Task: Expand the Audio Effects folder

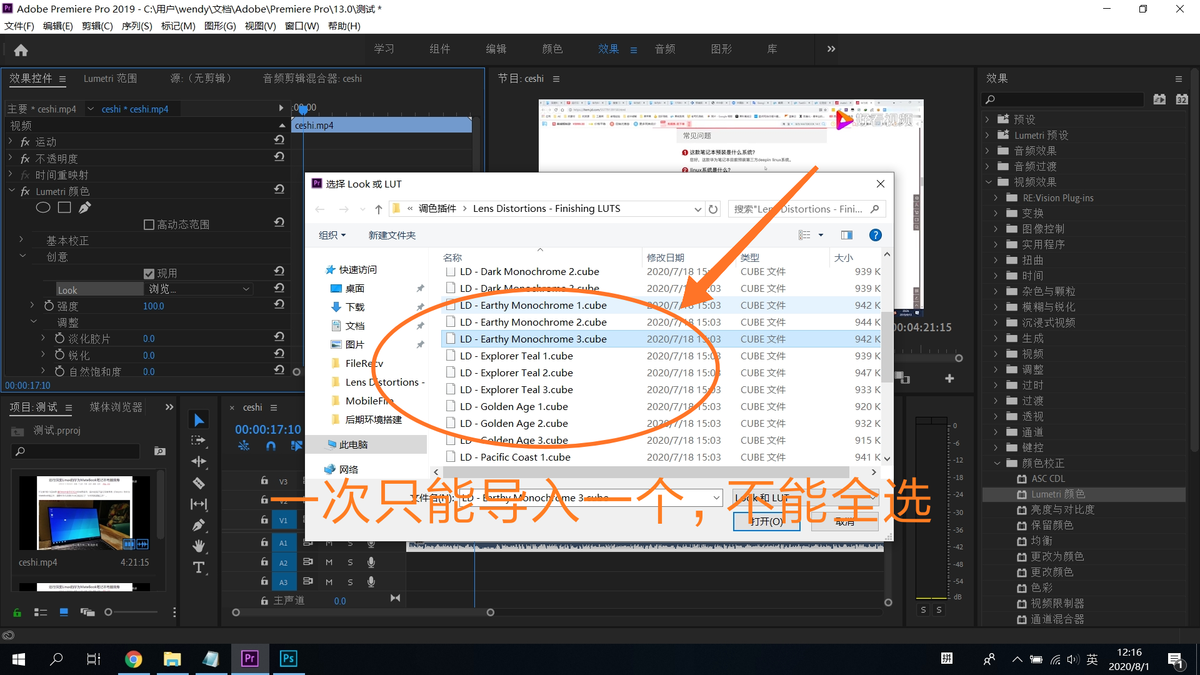Action: tap(988, 151)
